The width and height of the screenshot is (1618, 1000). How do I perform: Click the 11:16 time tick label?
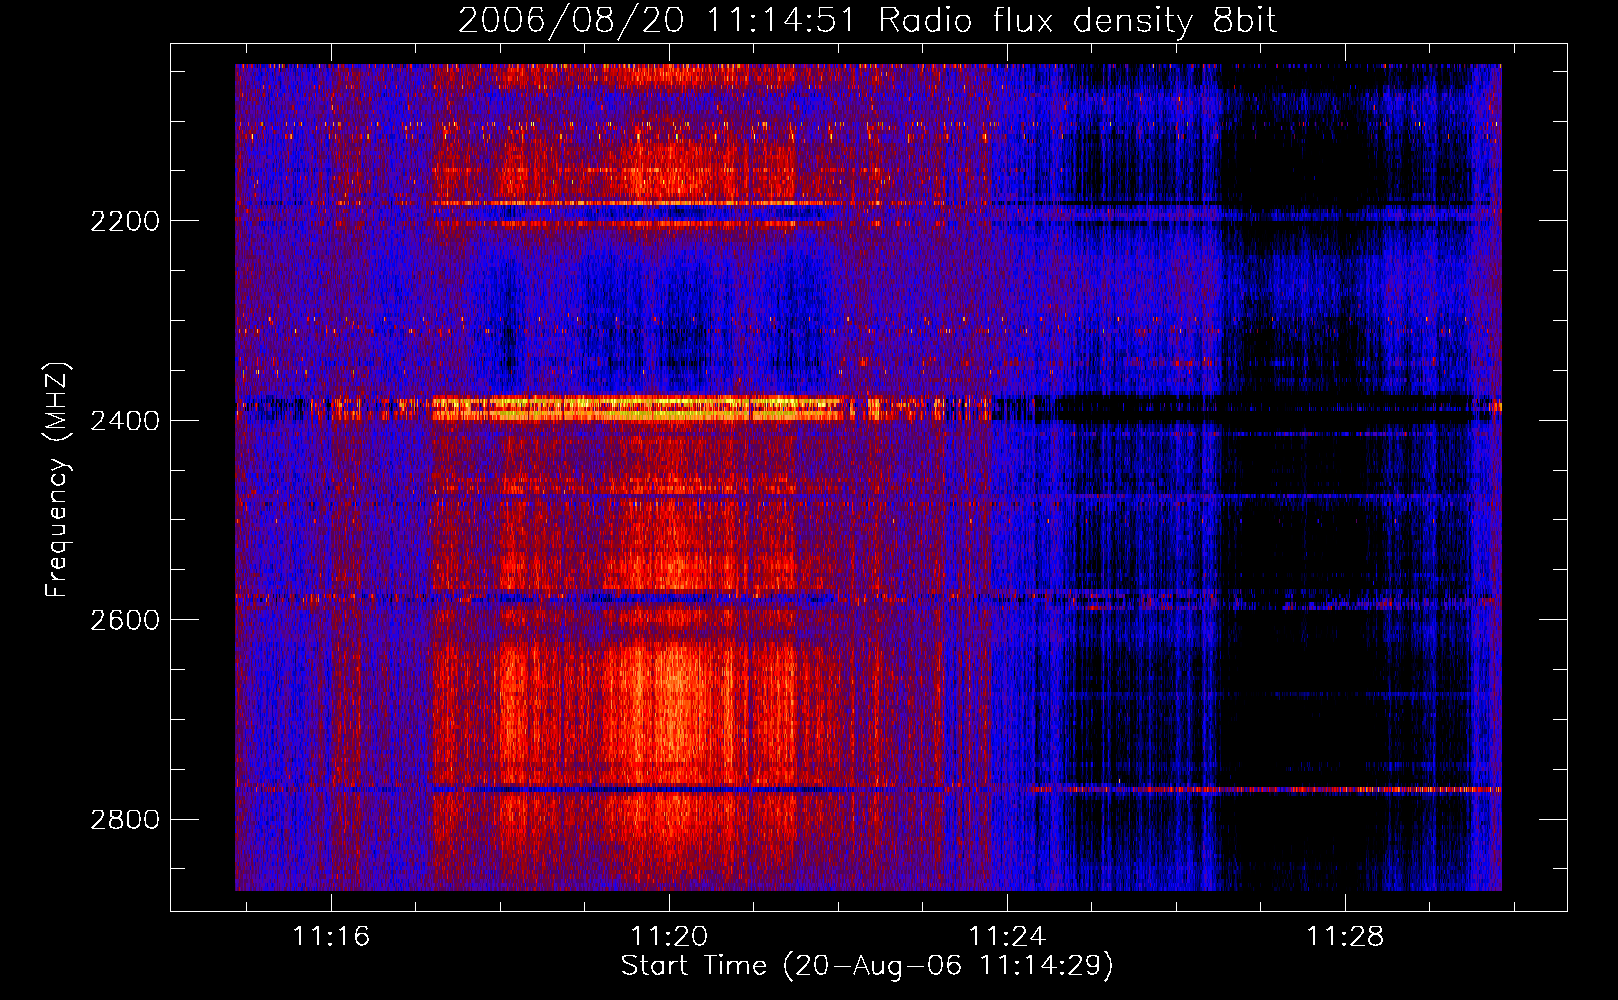coord(331,936)
